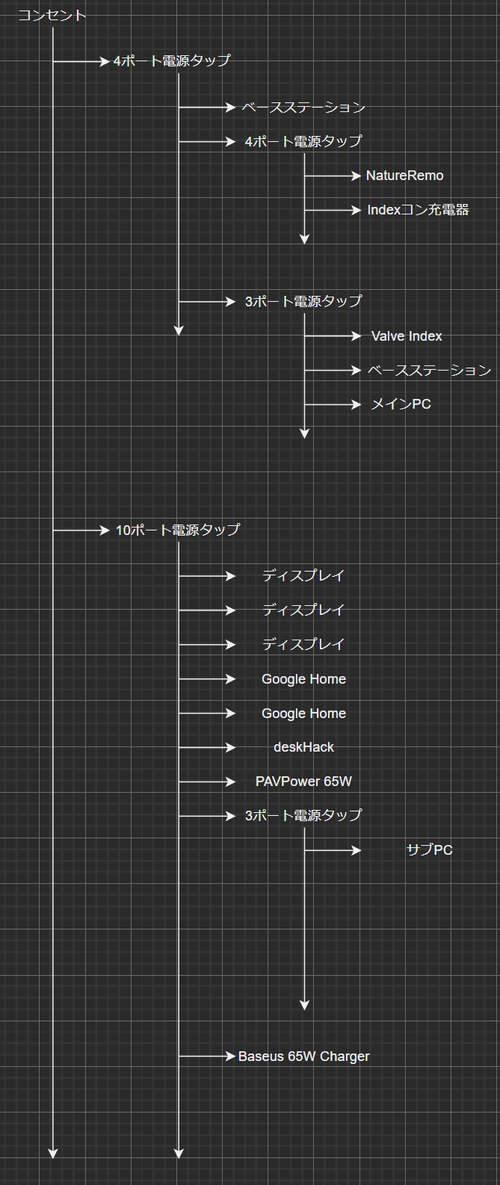The image size is (500, 1185).
Task: Click the first ディスプレイ under 10ポート電源タップ
Action: 304,575
